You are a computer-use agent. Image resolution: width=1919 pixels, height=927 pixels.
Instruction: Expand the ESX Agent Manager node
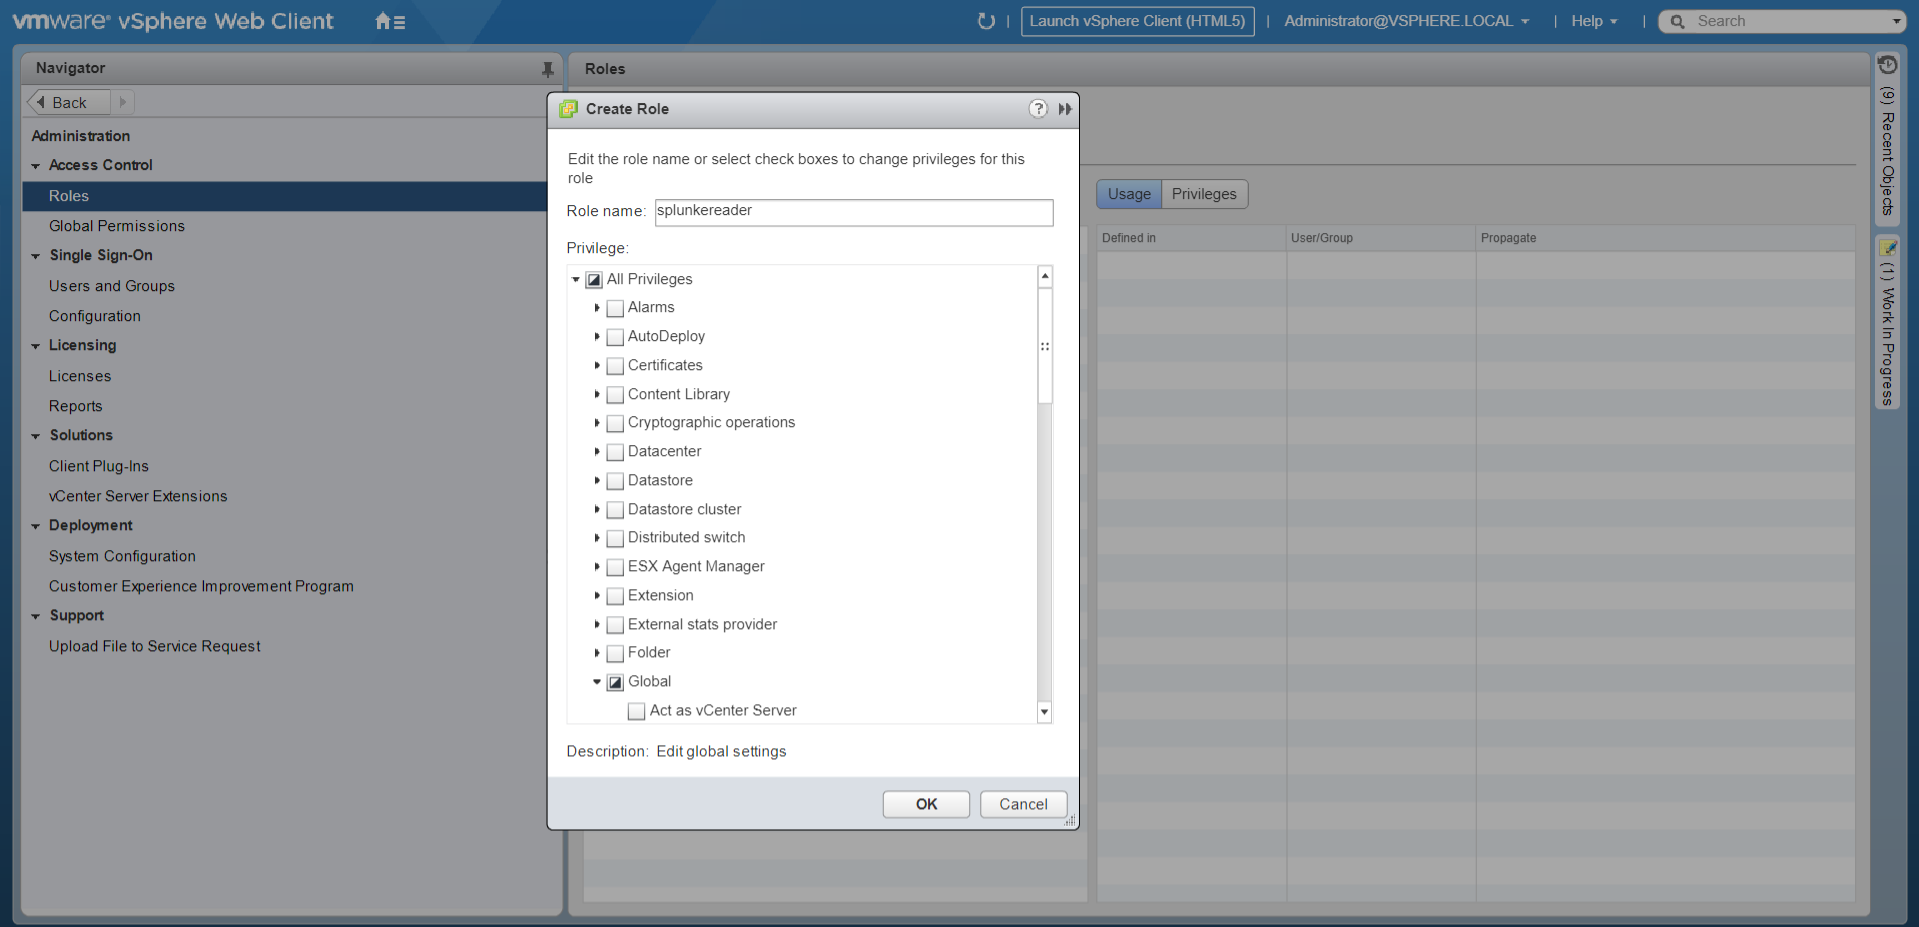pyautogui.click(x=597, y=566)
